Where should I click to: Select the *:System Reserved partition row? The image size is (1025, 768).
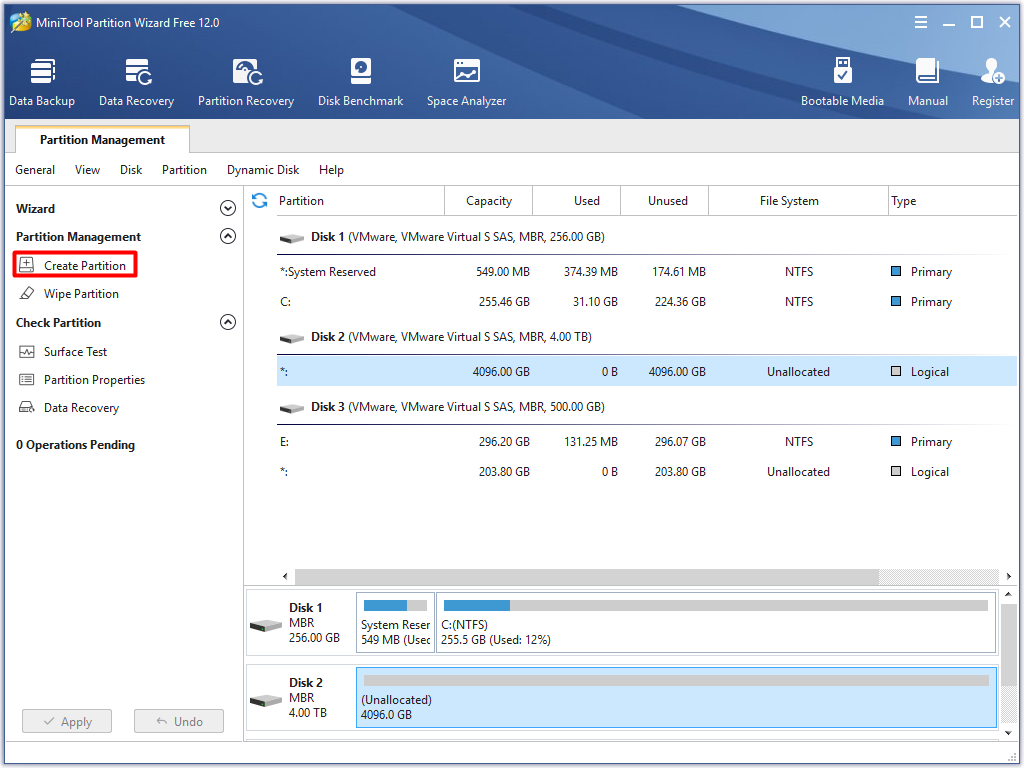(x=647, y=272)
